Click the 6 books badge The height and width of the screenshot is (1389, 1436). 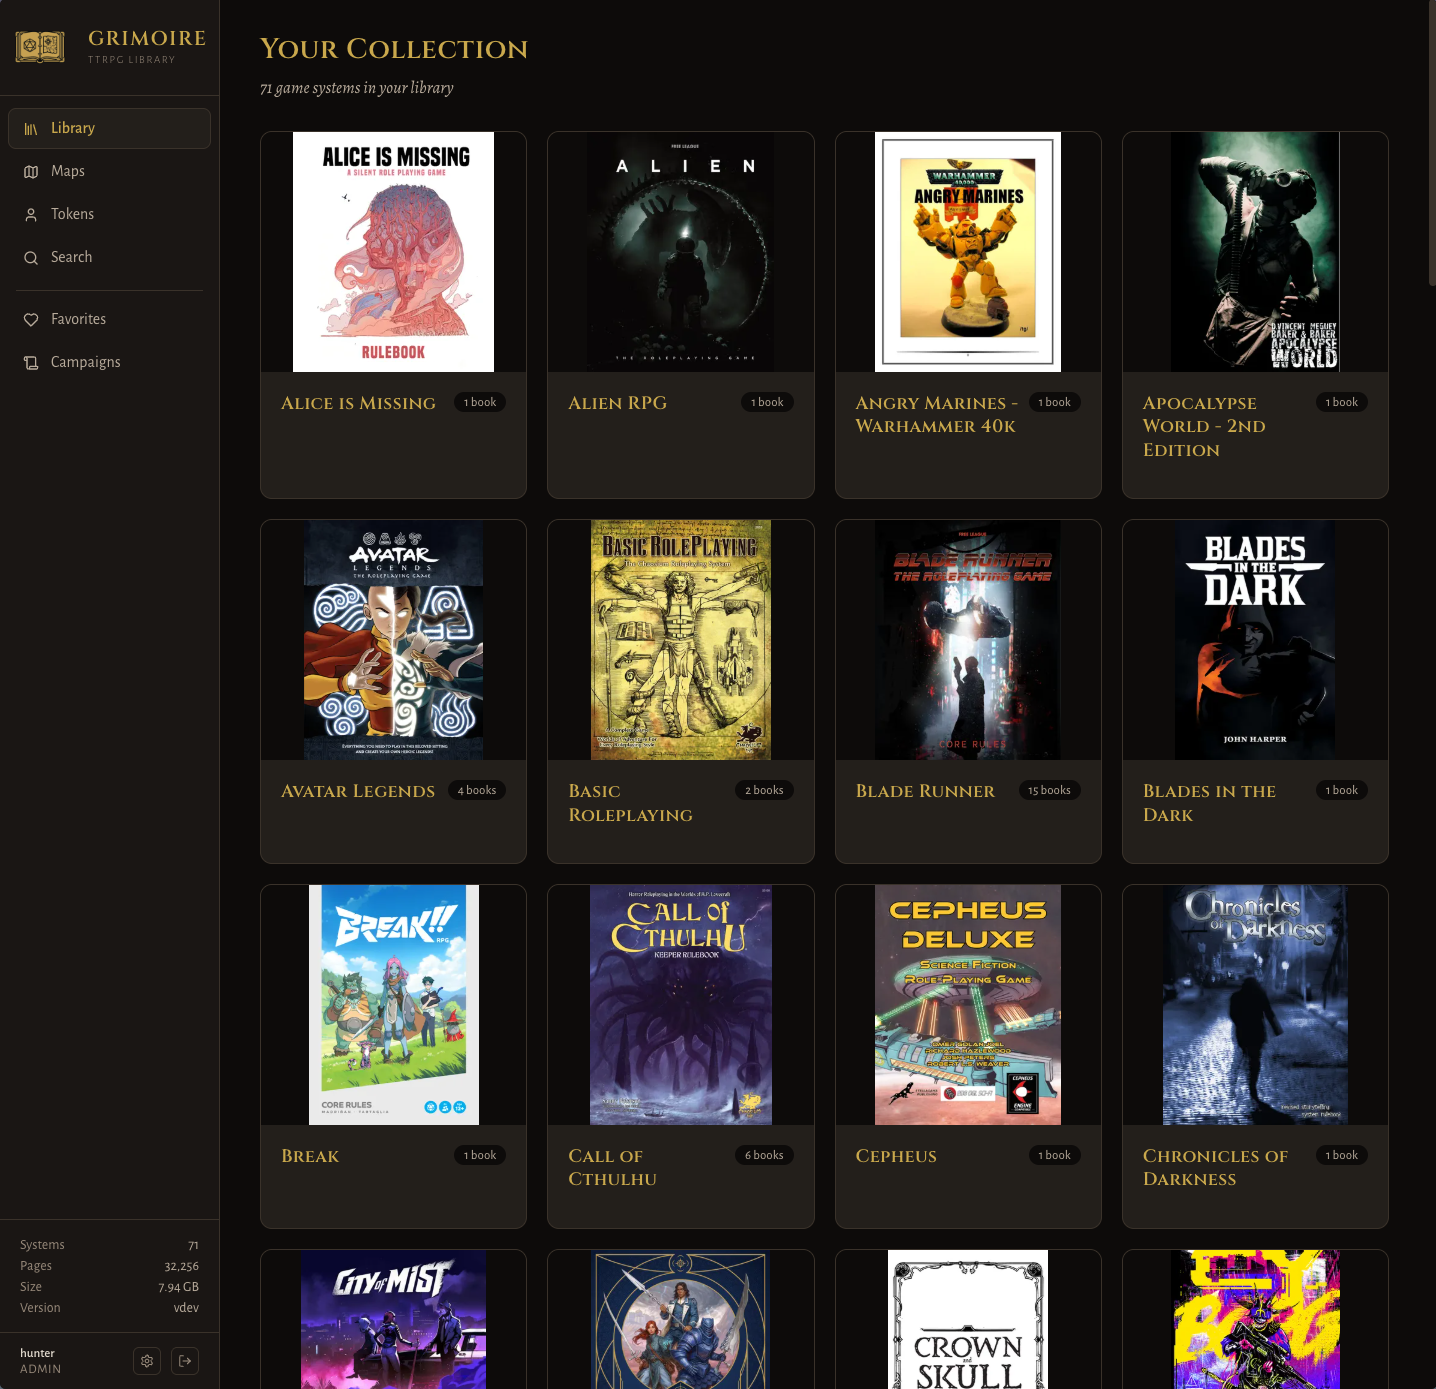coord(764,1155)
